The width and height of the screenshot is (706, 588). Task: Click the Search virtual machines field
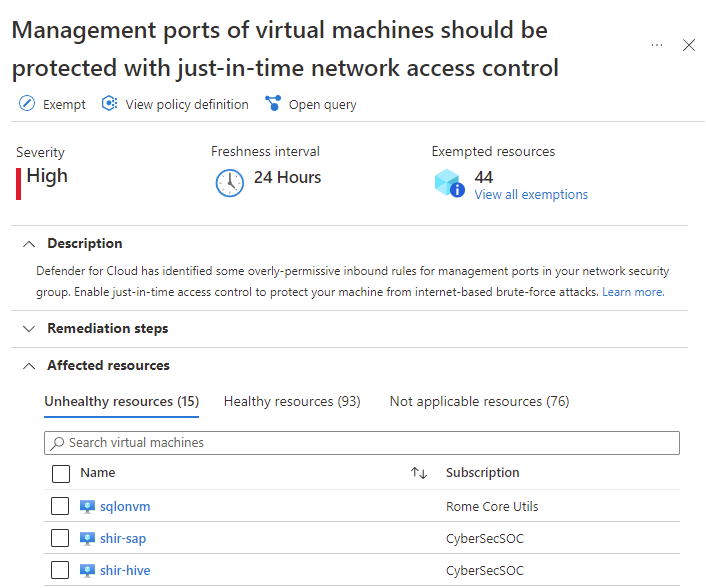point(362,442)
